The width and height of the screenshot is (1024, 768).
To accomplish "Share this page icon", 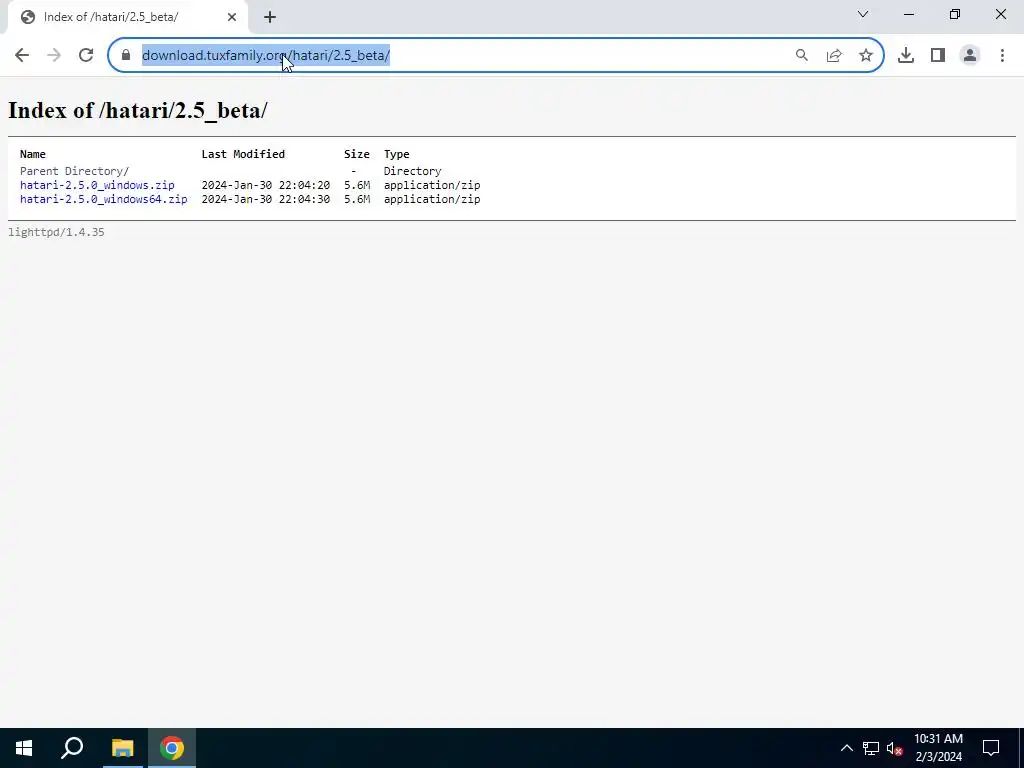I will (834, 56).
